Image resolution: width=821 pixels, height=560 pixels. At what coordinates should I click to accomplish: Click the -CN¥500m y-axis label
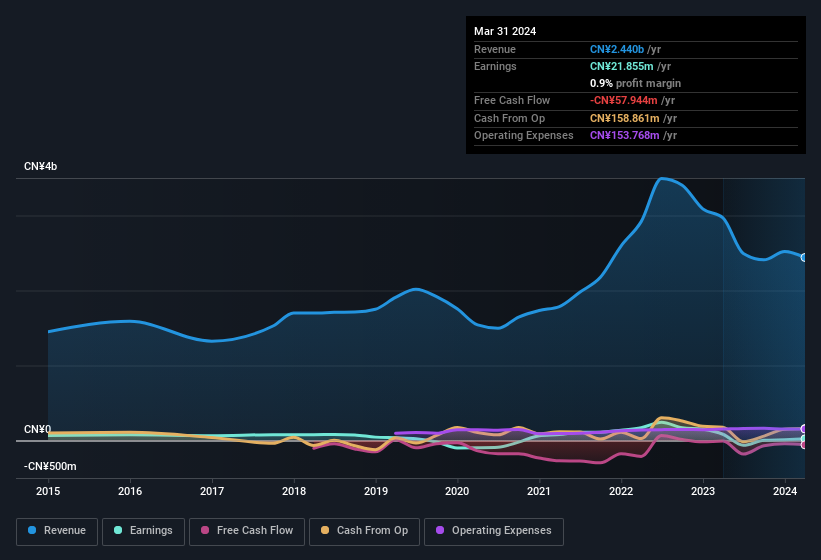50,466
